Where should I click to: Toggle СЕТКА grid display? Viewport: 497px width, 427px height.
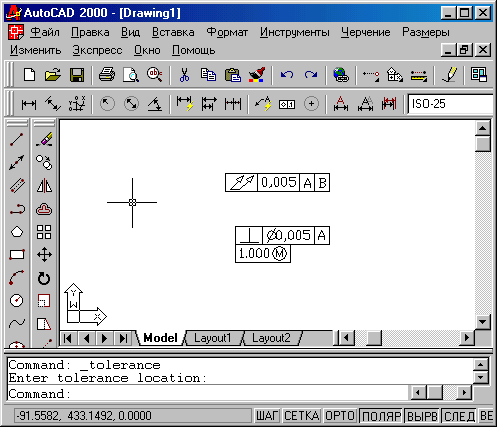tap(302, 416)
